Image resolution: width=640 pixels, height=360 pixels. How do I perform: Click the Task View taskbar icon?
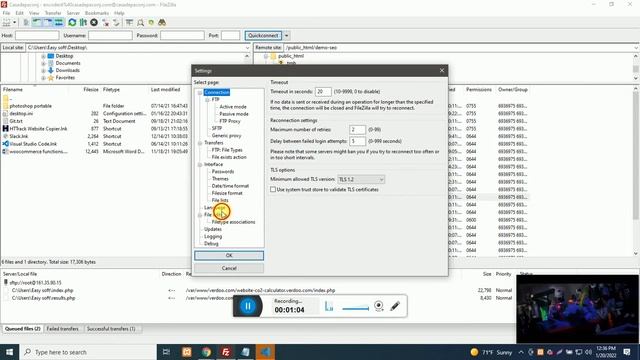(166, 352)
